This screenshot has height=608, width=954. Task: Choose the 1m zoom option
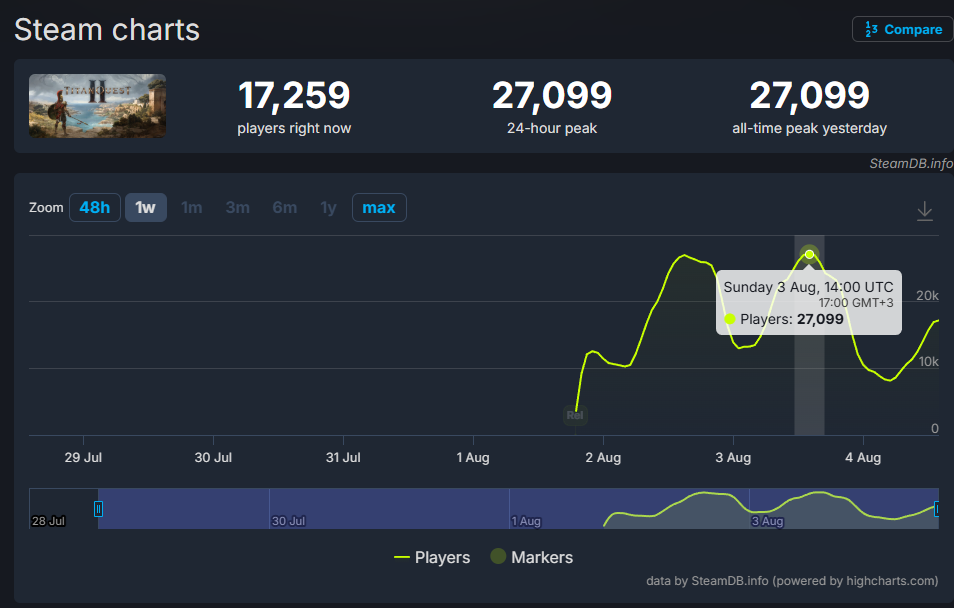(192, 208)
